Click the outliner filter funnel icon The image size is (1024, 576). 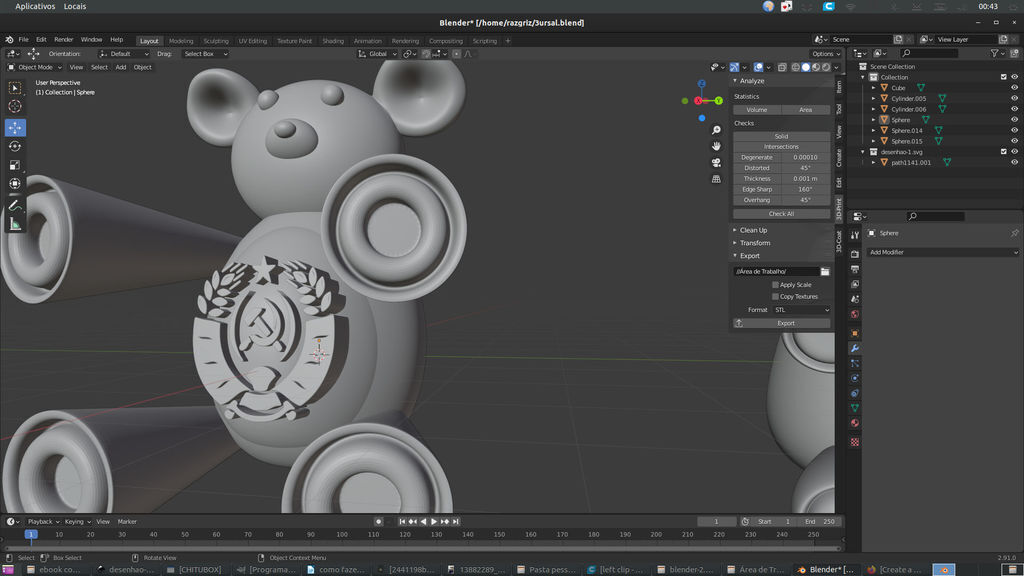click(x=994, y=54)
